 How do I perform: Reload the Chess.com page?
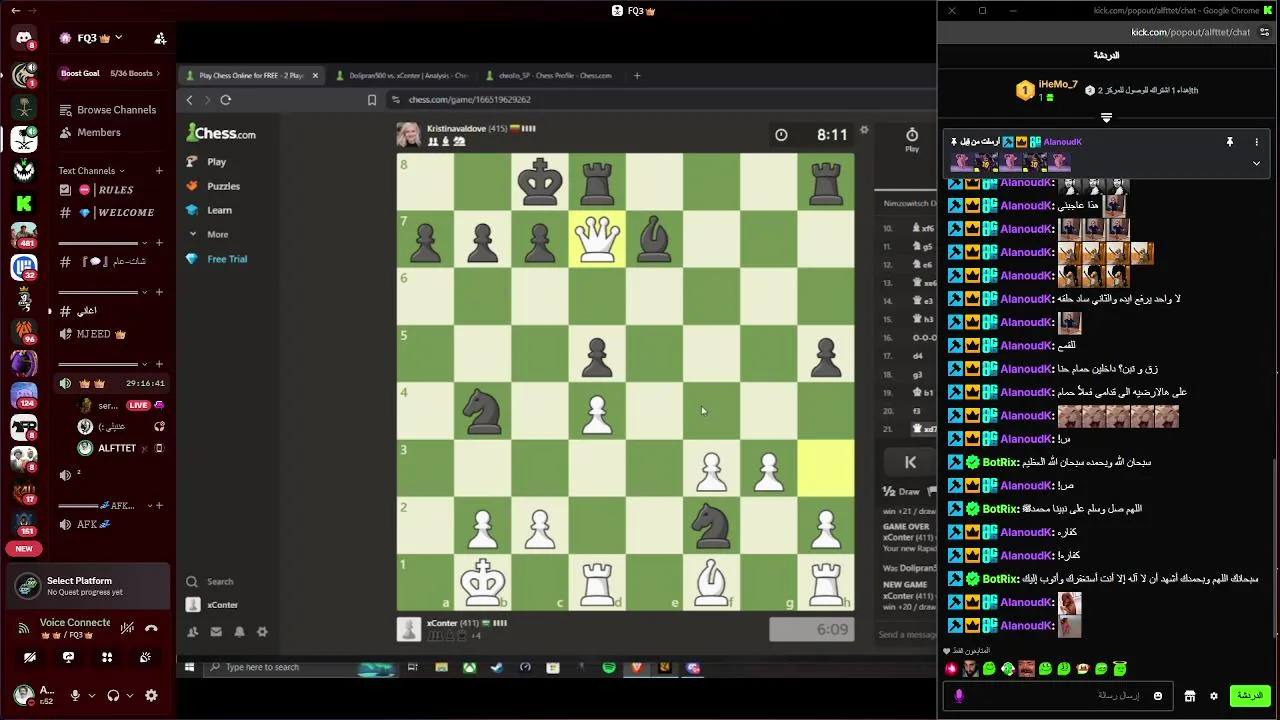tap(226, 100)
